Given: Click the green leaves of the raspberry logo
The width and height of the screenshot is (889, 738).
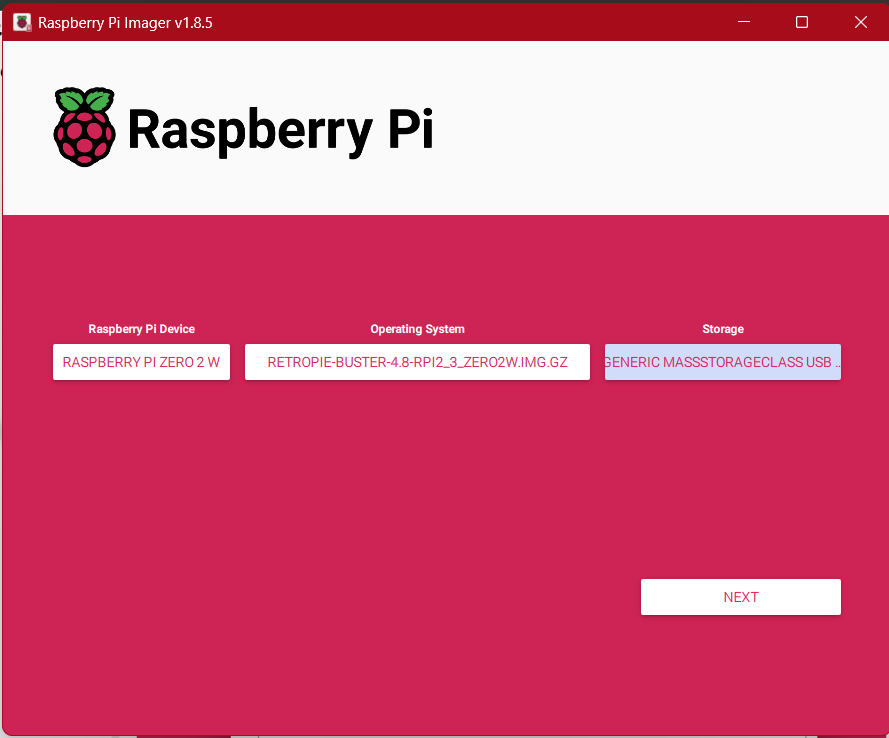Looking at the screenshot, I should pos(84,99).
